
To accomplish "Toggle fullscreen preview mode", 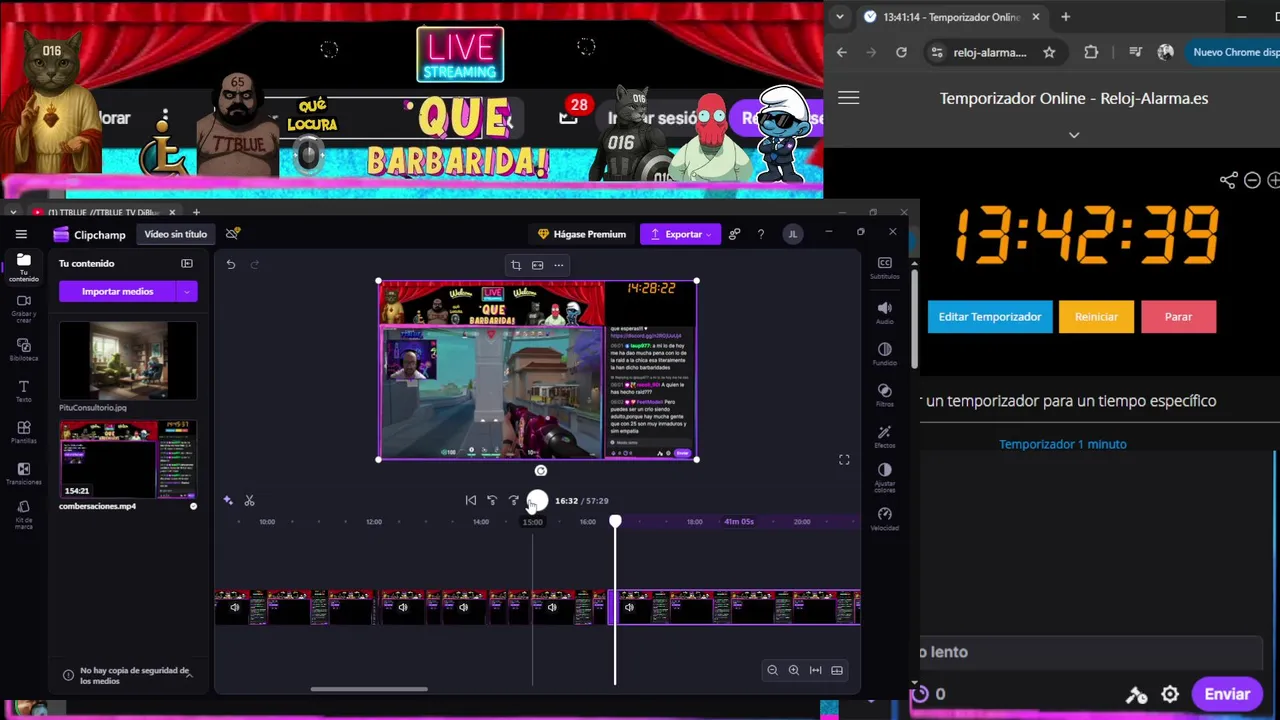I will tap(844, 460).
